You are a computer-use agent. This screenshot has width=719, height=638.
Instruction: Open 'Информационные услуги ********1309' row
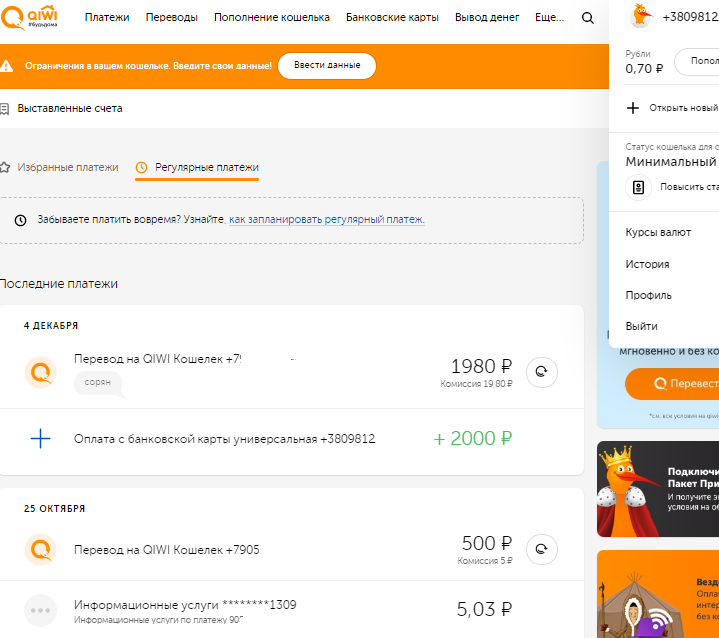[292, 610]
